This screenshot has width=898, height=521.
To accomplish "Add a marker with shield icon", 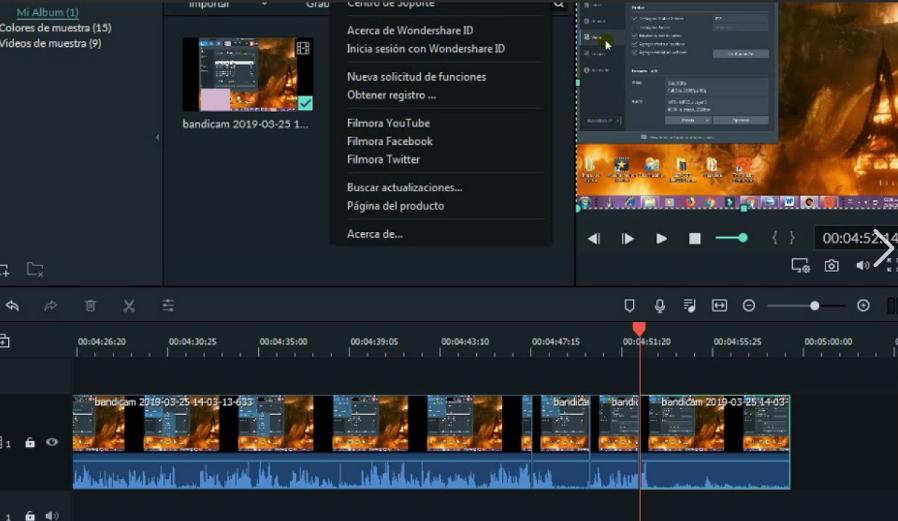I will [630, 306].
